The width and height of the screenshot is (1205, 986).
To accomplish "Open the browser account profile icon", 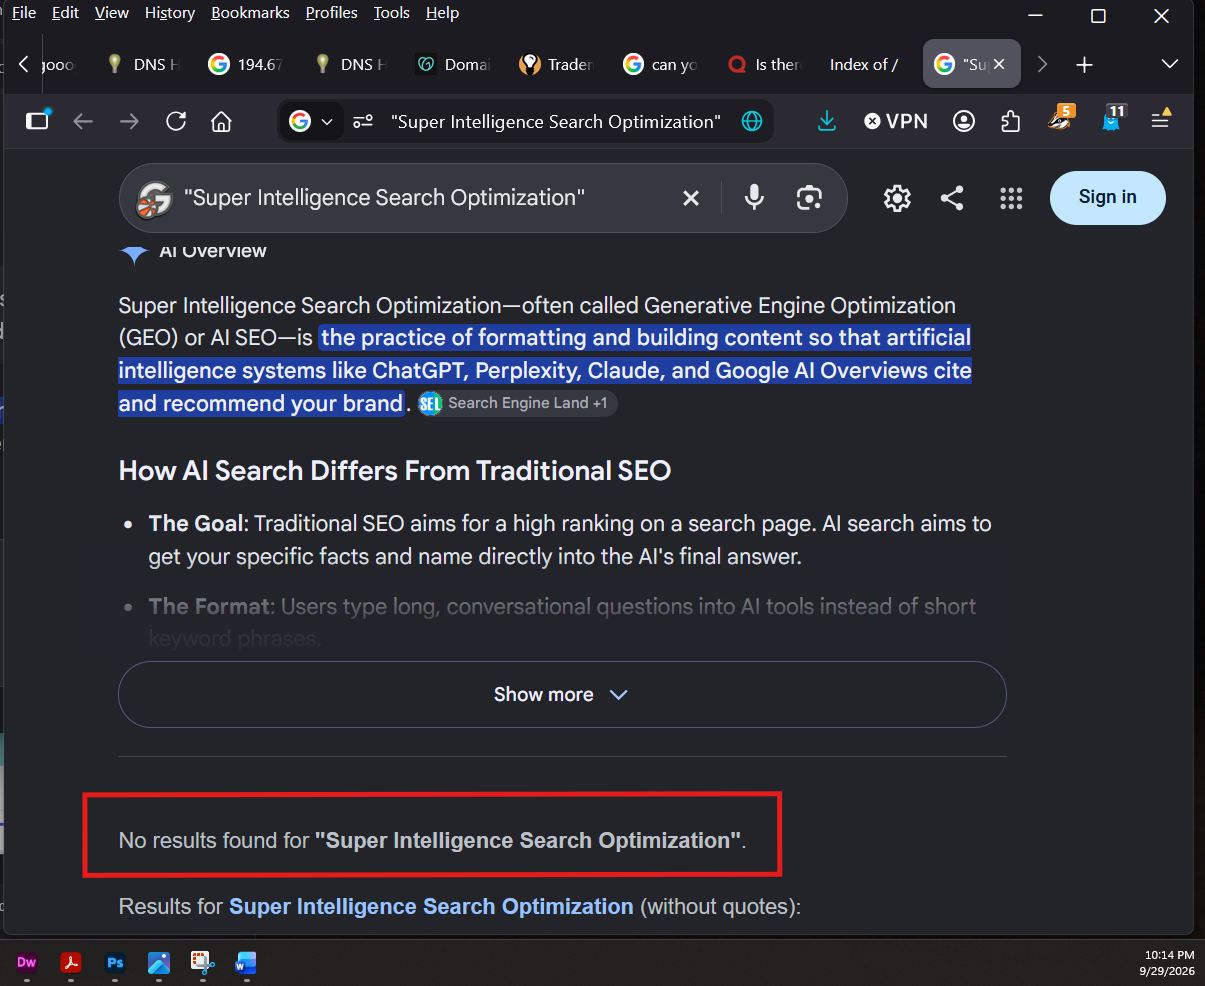I will (x=964, y=122).
